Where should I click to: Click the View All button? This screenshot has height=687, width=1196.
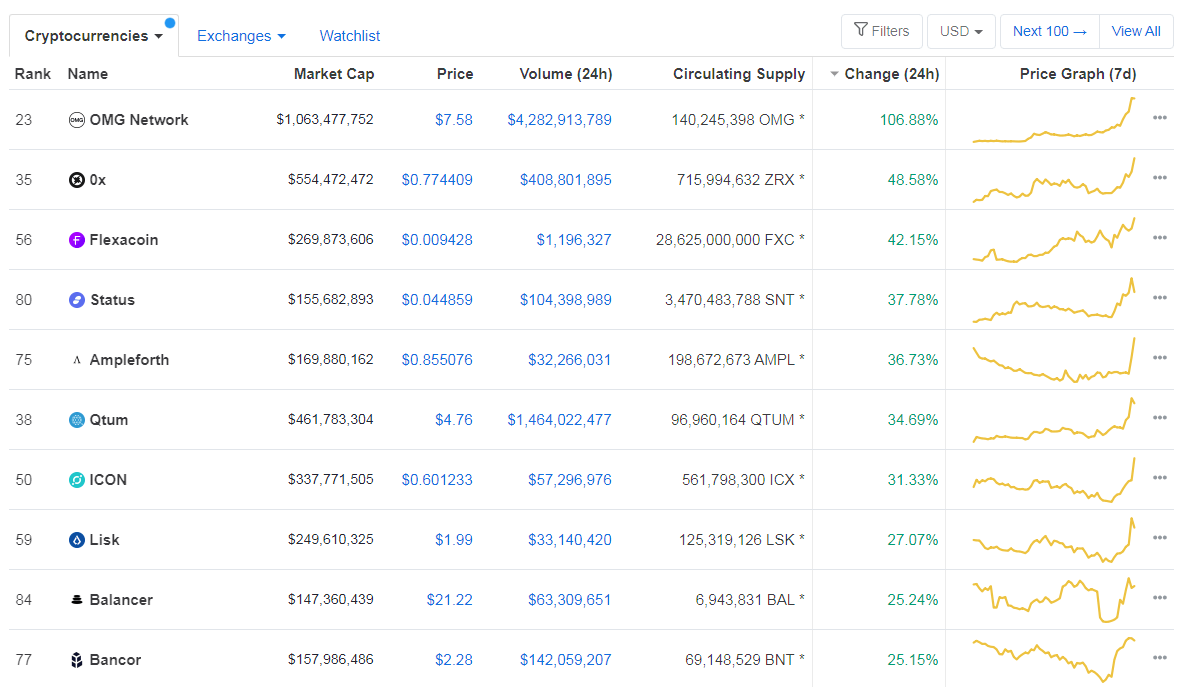click(1136, 31)
